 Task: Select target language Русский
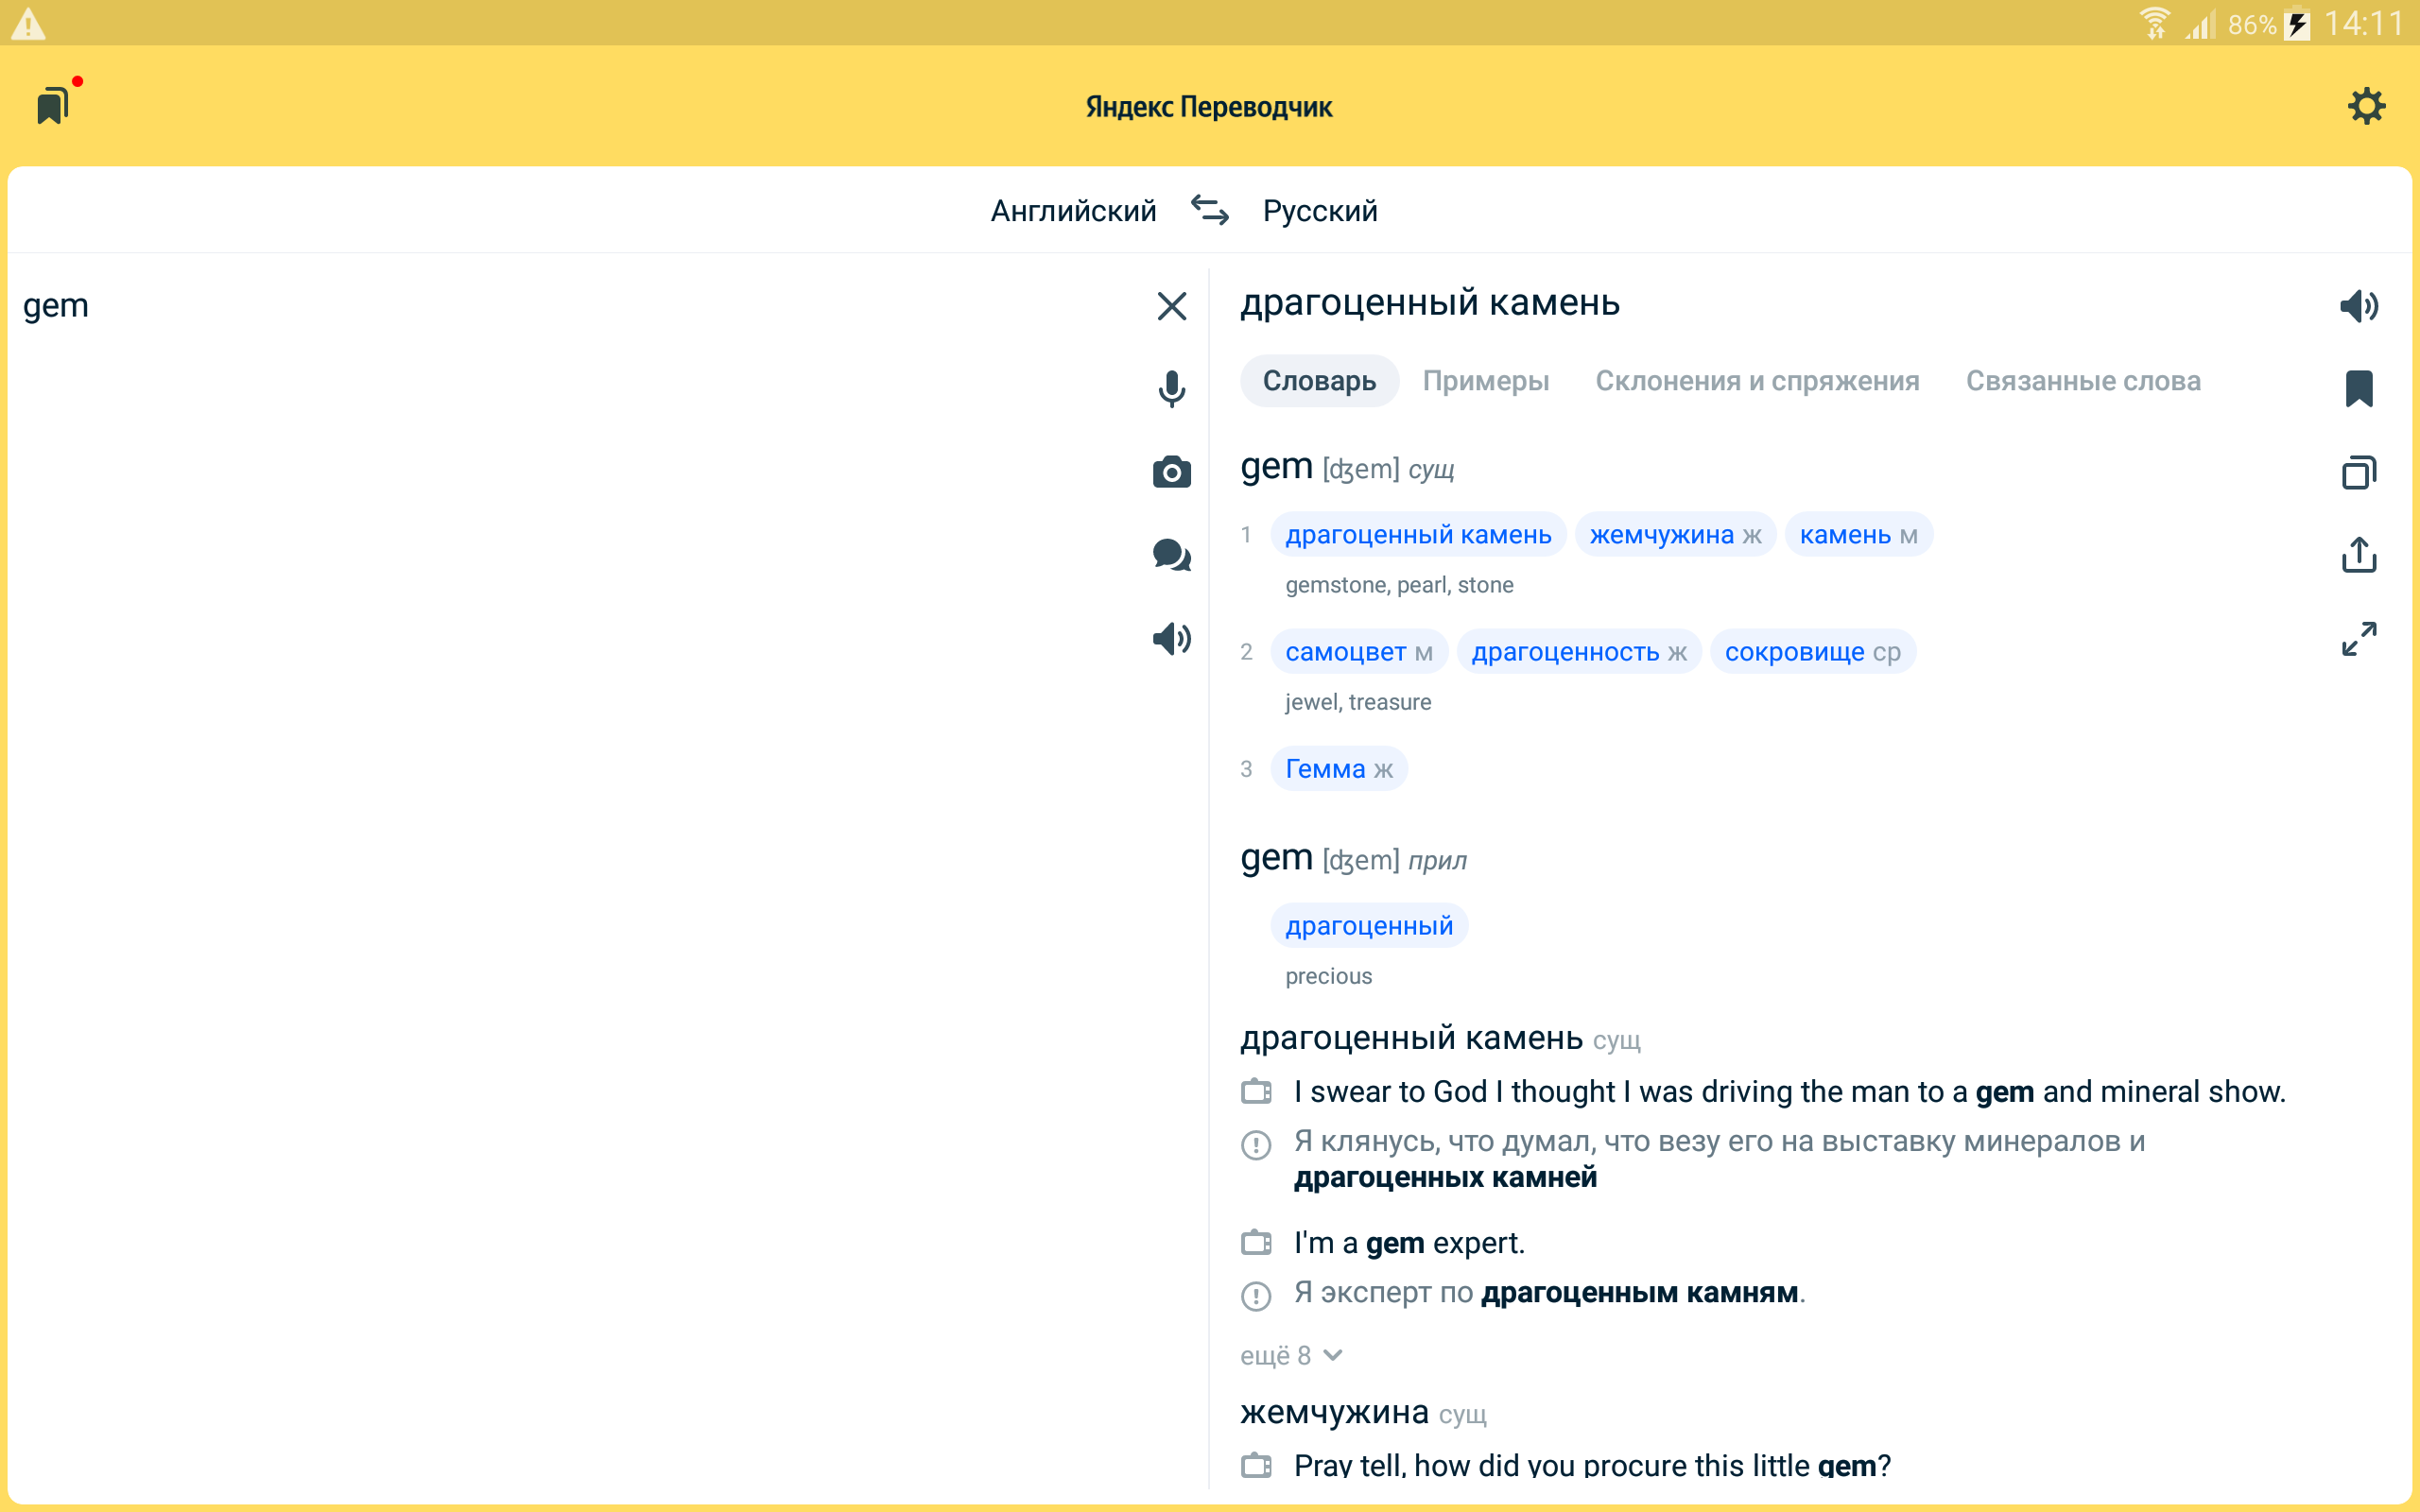click(x=1319, y=211)
